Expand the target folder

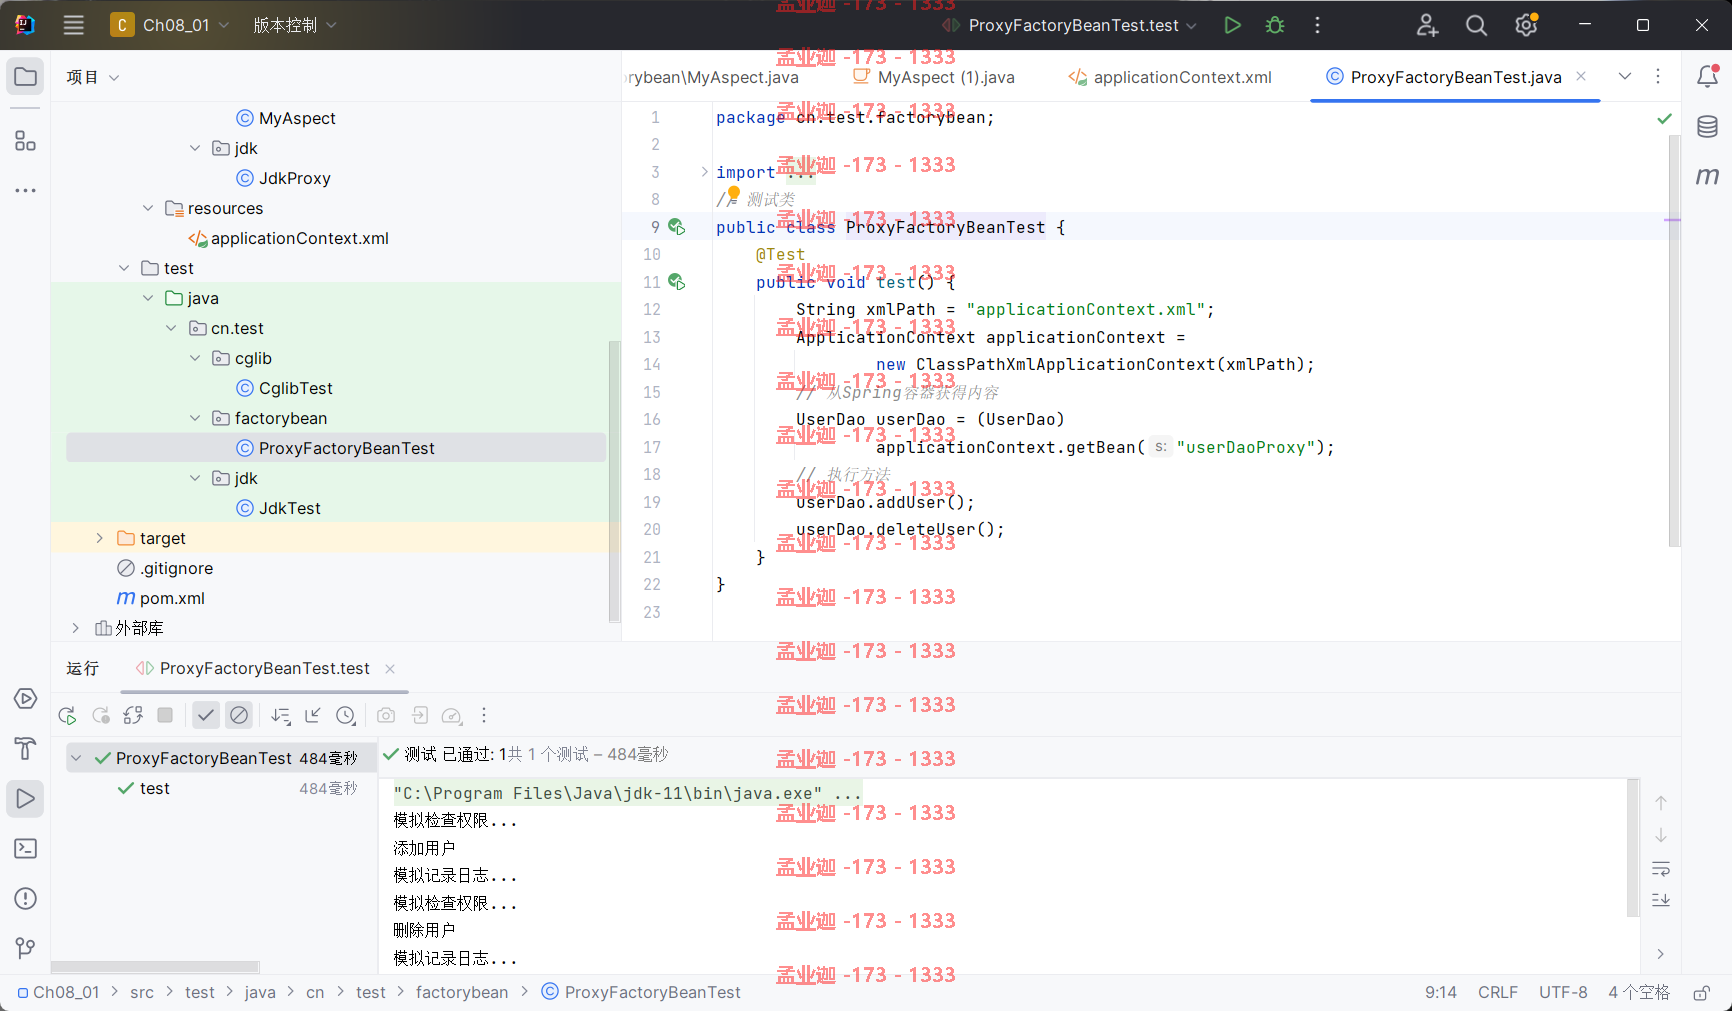tap(100, 538)
